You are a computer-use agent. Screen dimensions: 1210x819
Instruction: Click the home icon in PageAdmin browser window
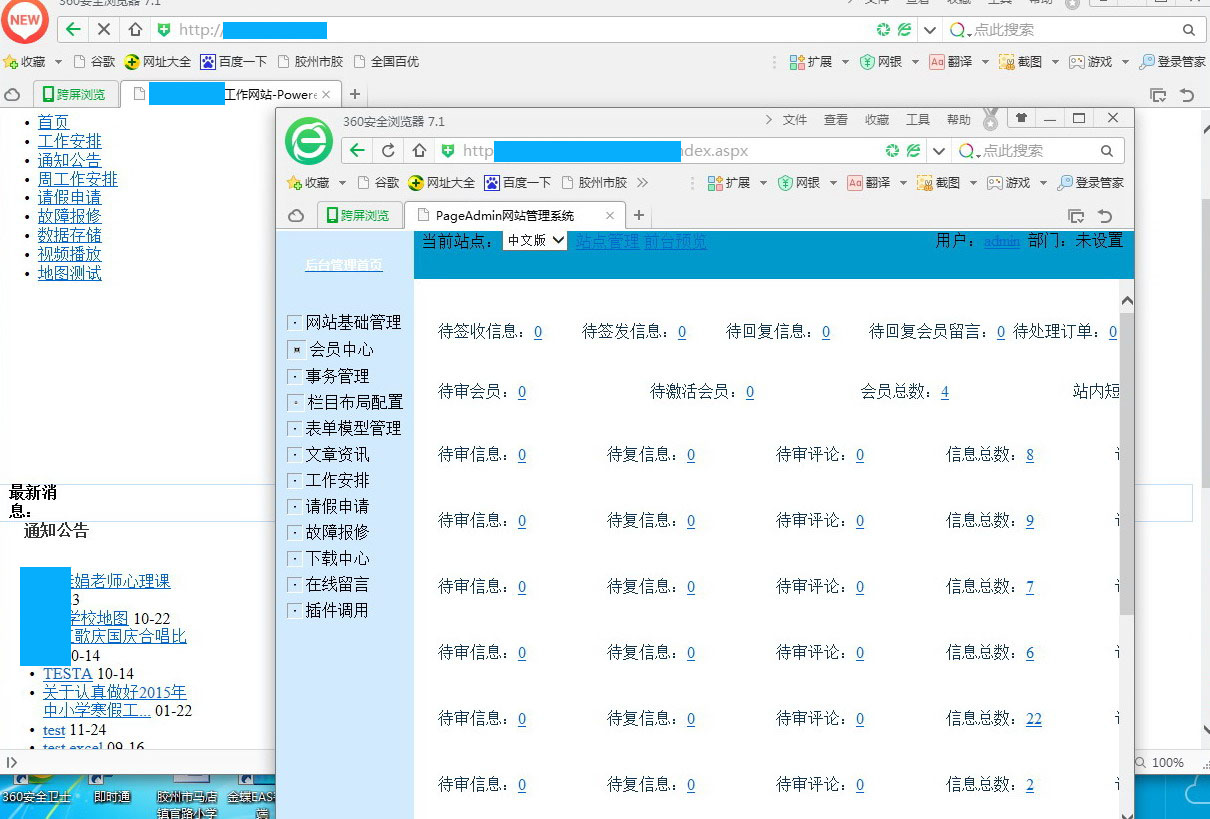click(x=419, y=151)
